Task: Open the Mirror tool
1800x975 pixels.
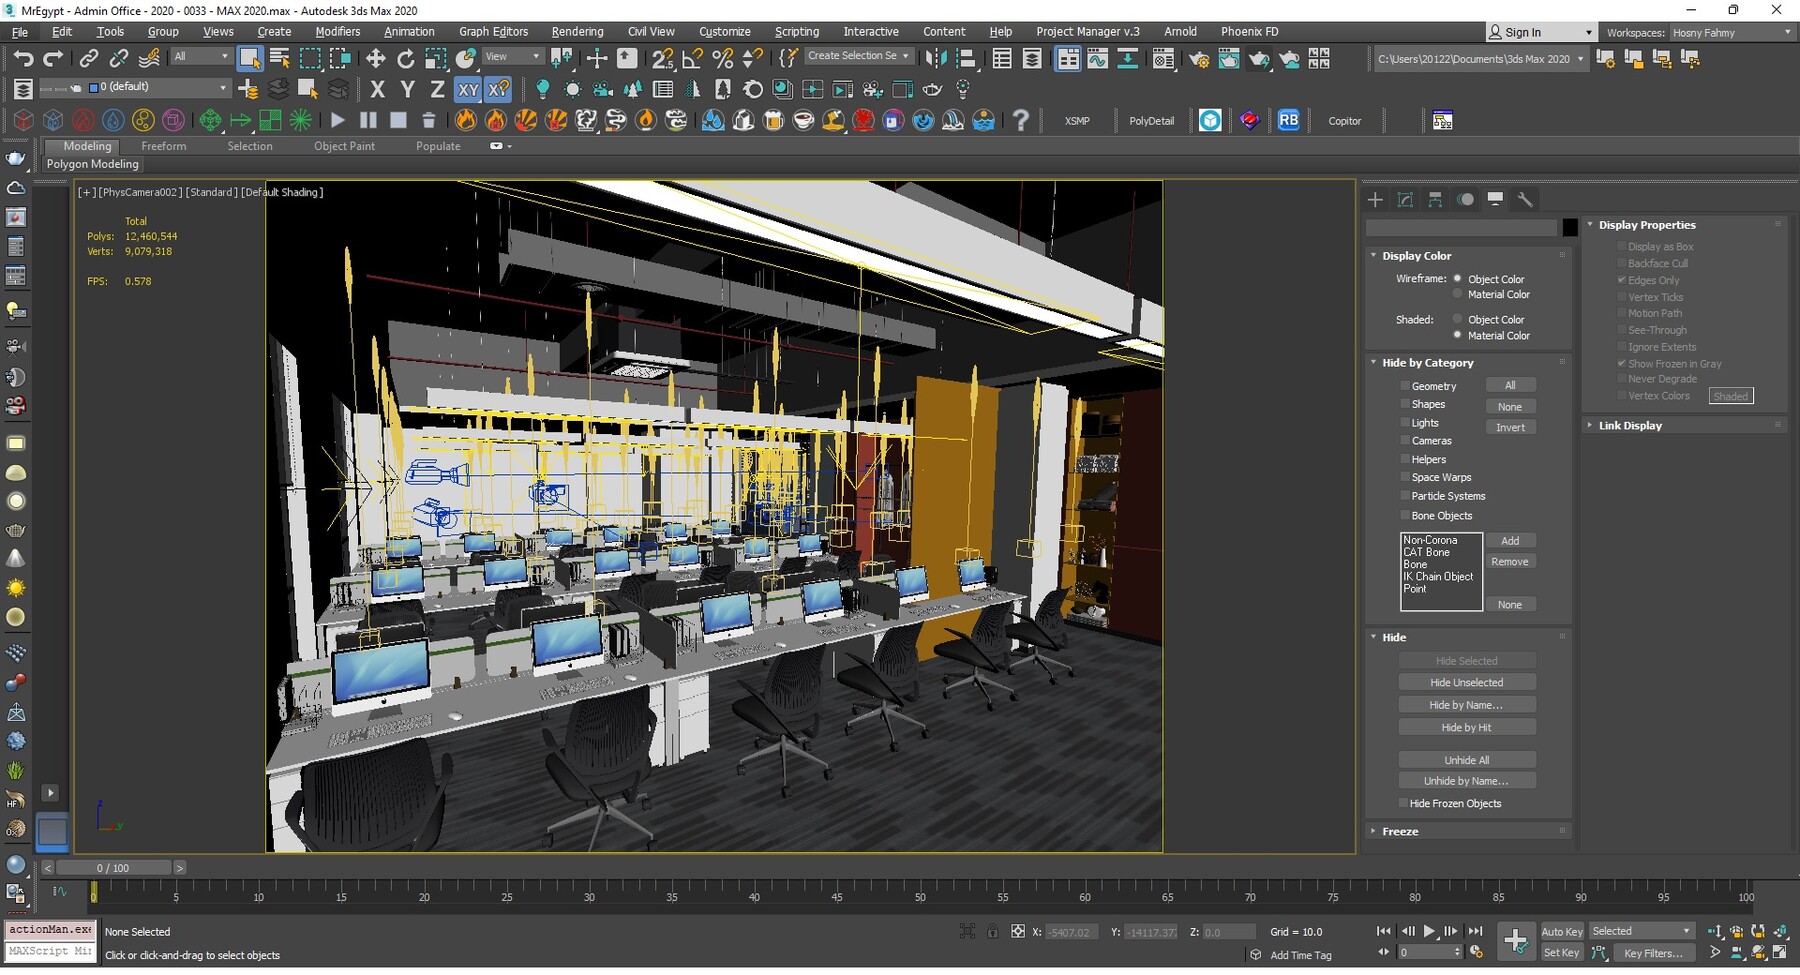Action: 936,58
